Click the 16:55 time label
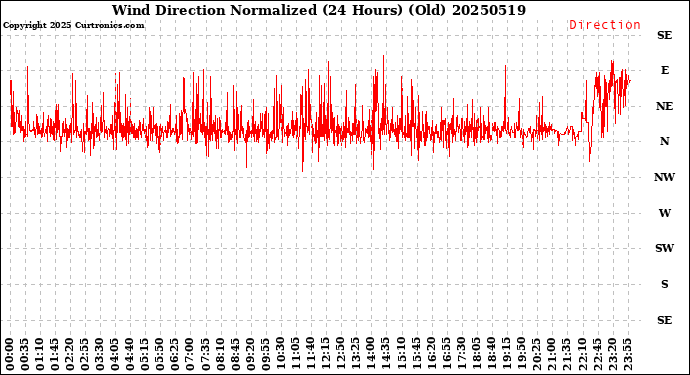The height and width of the screenshot is (375, 690). click(446, 355)
